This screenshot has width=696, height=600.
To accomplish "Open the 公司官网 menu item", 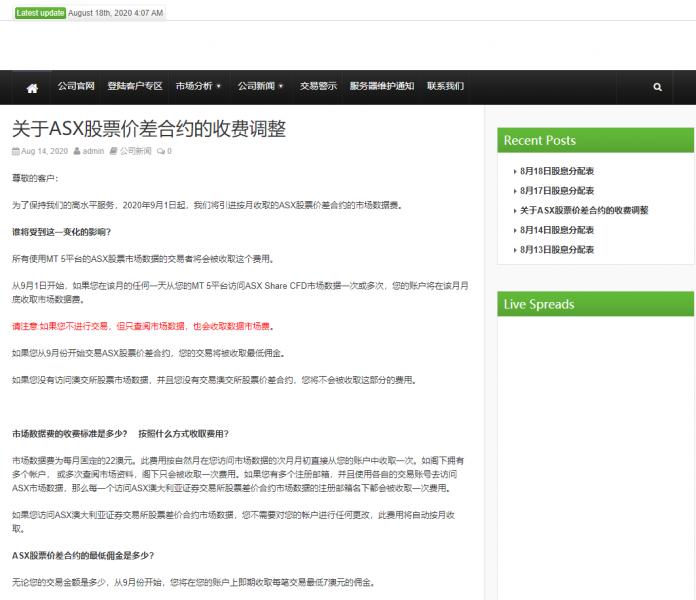I will (x=76, y=86).
